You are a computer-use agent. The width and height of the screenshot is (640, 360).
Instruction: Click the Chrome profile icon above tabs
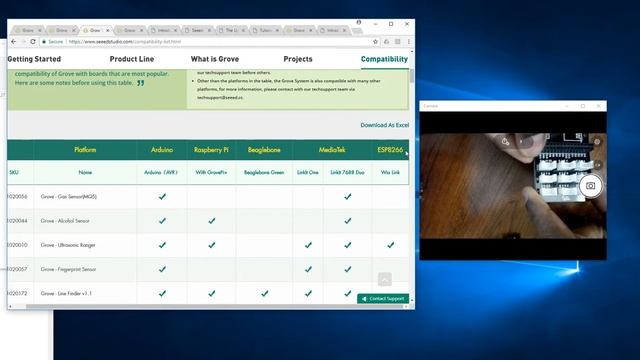coord(359,22)
